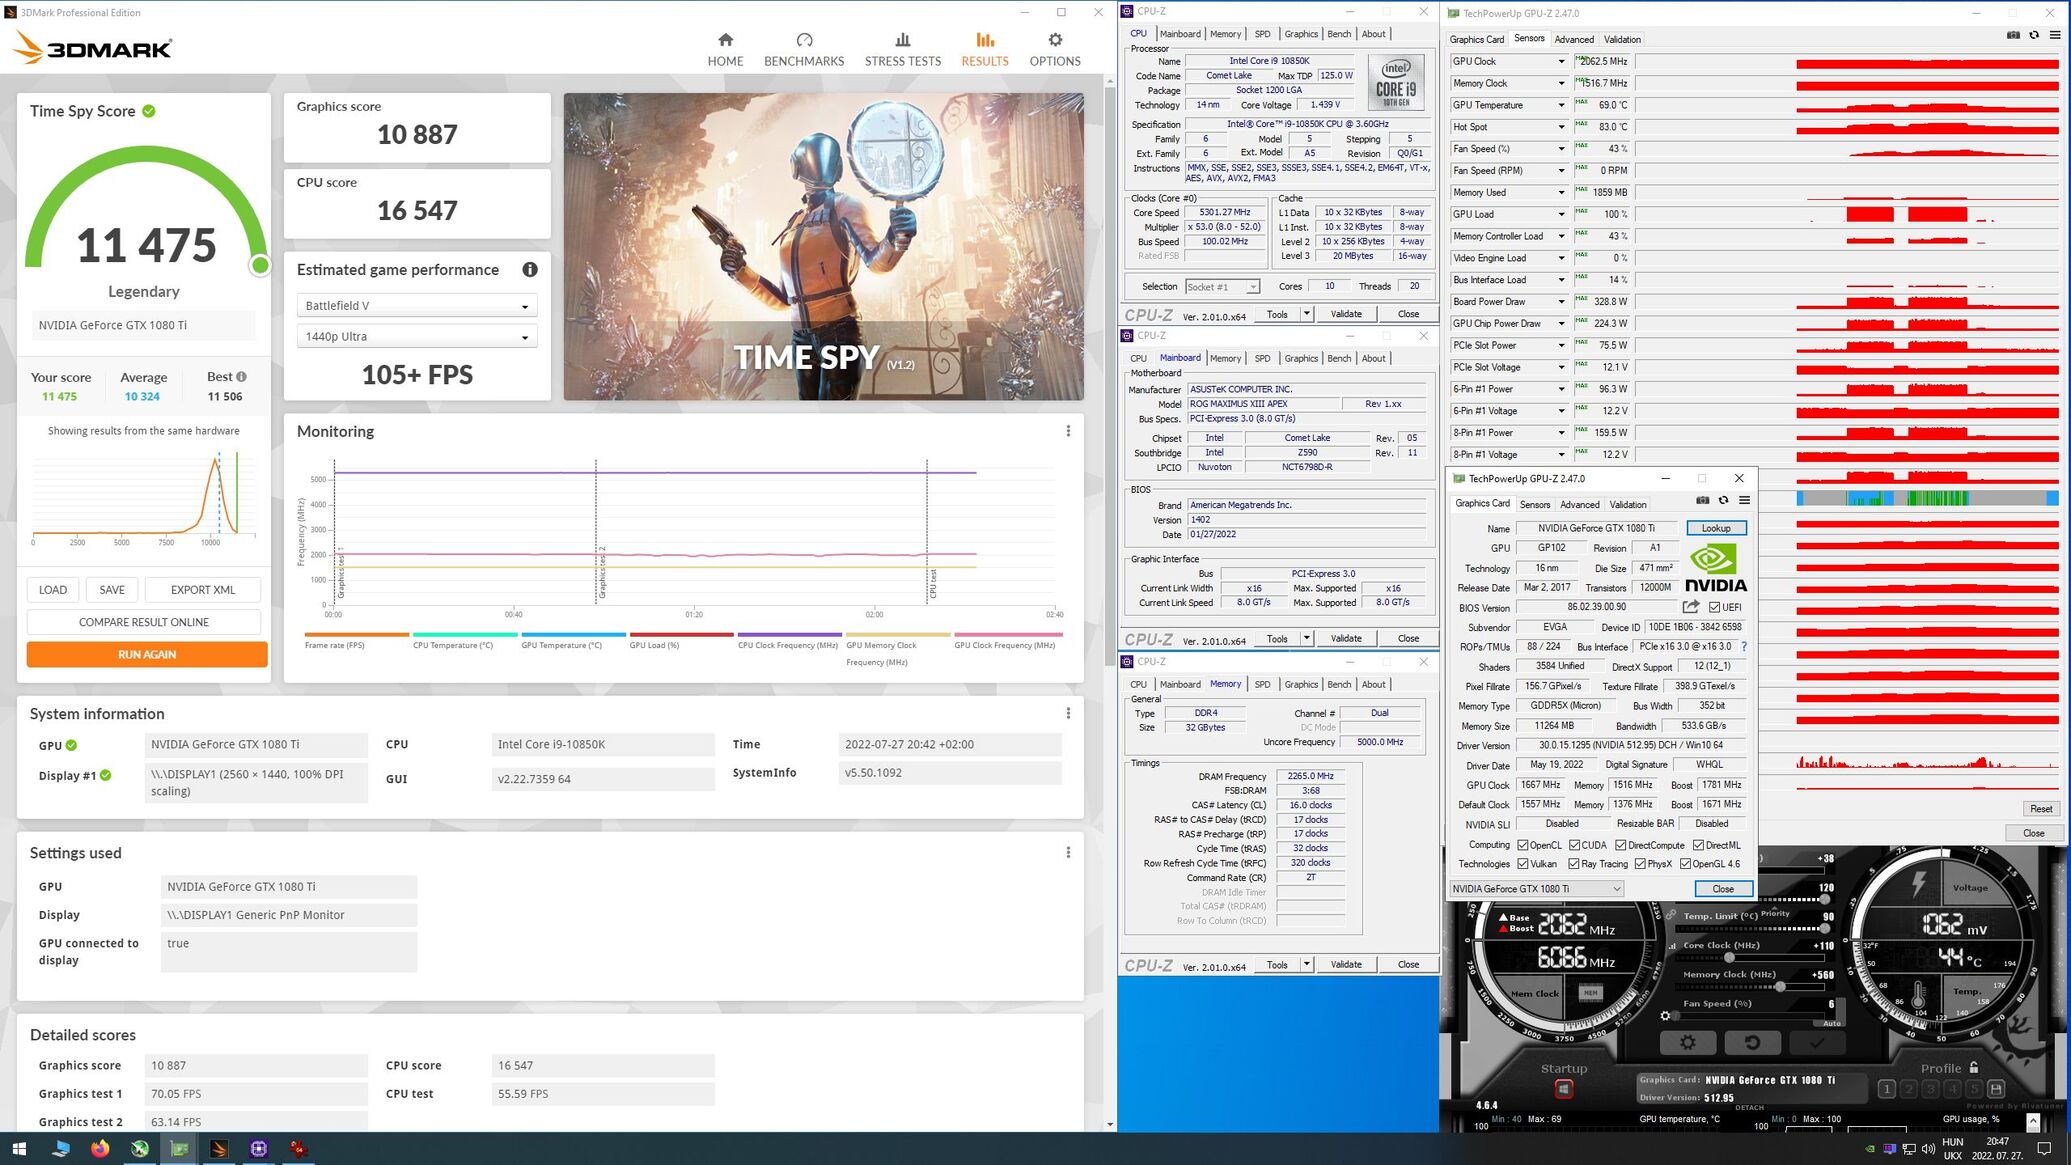Image resolution: width=2071 pixels, height=1165 pixels.
Task: Open GPU-Z Sensors window hamburger menu
Action: [2055, 35]
